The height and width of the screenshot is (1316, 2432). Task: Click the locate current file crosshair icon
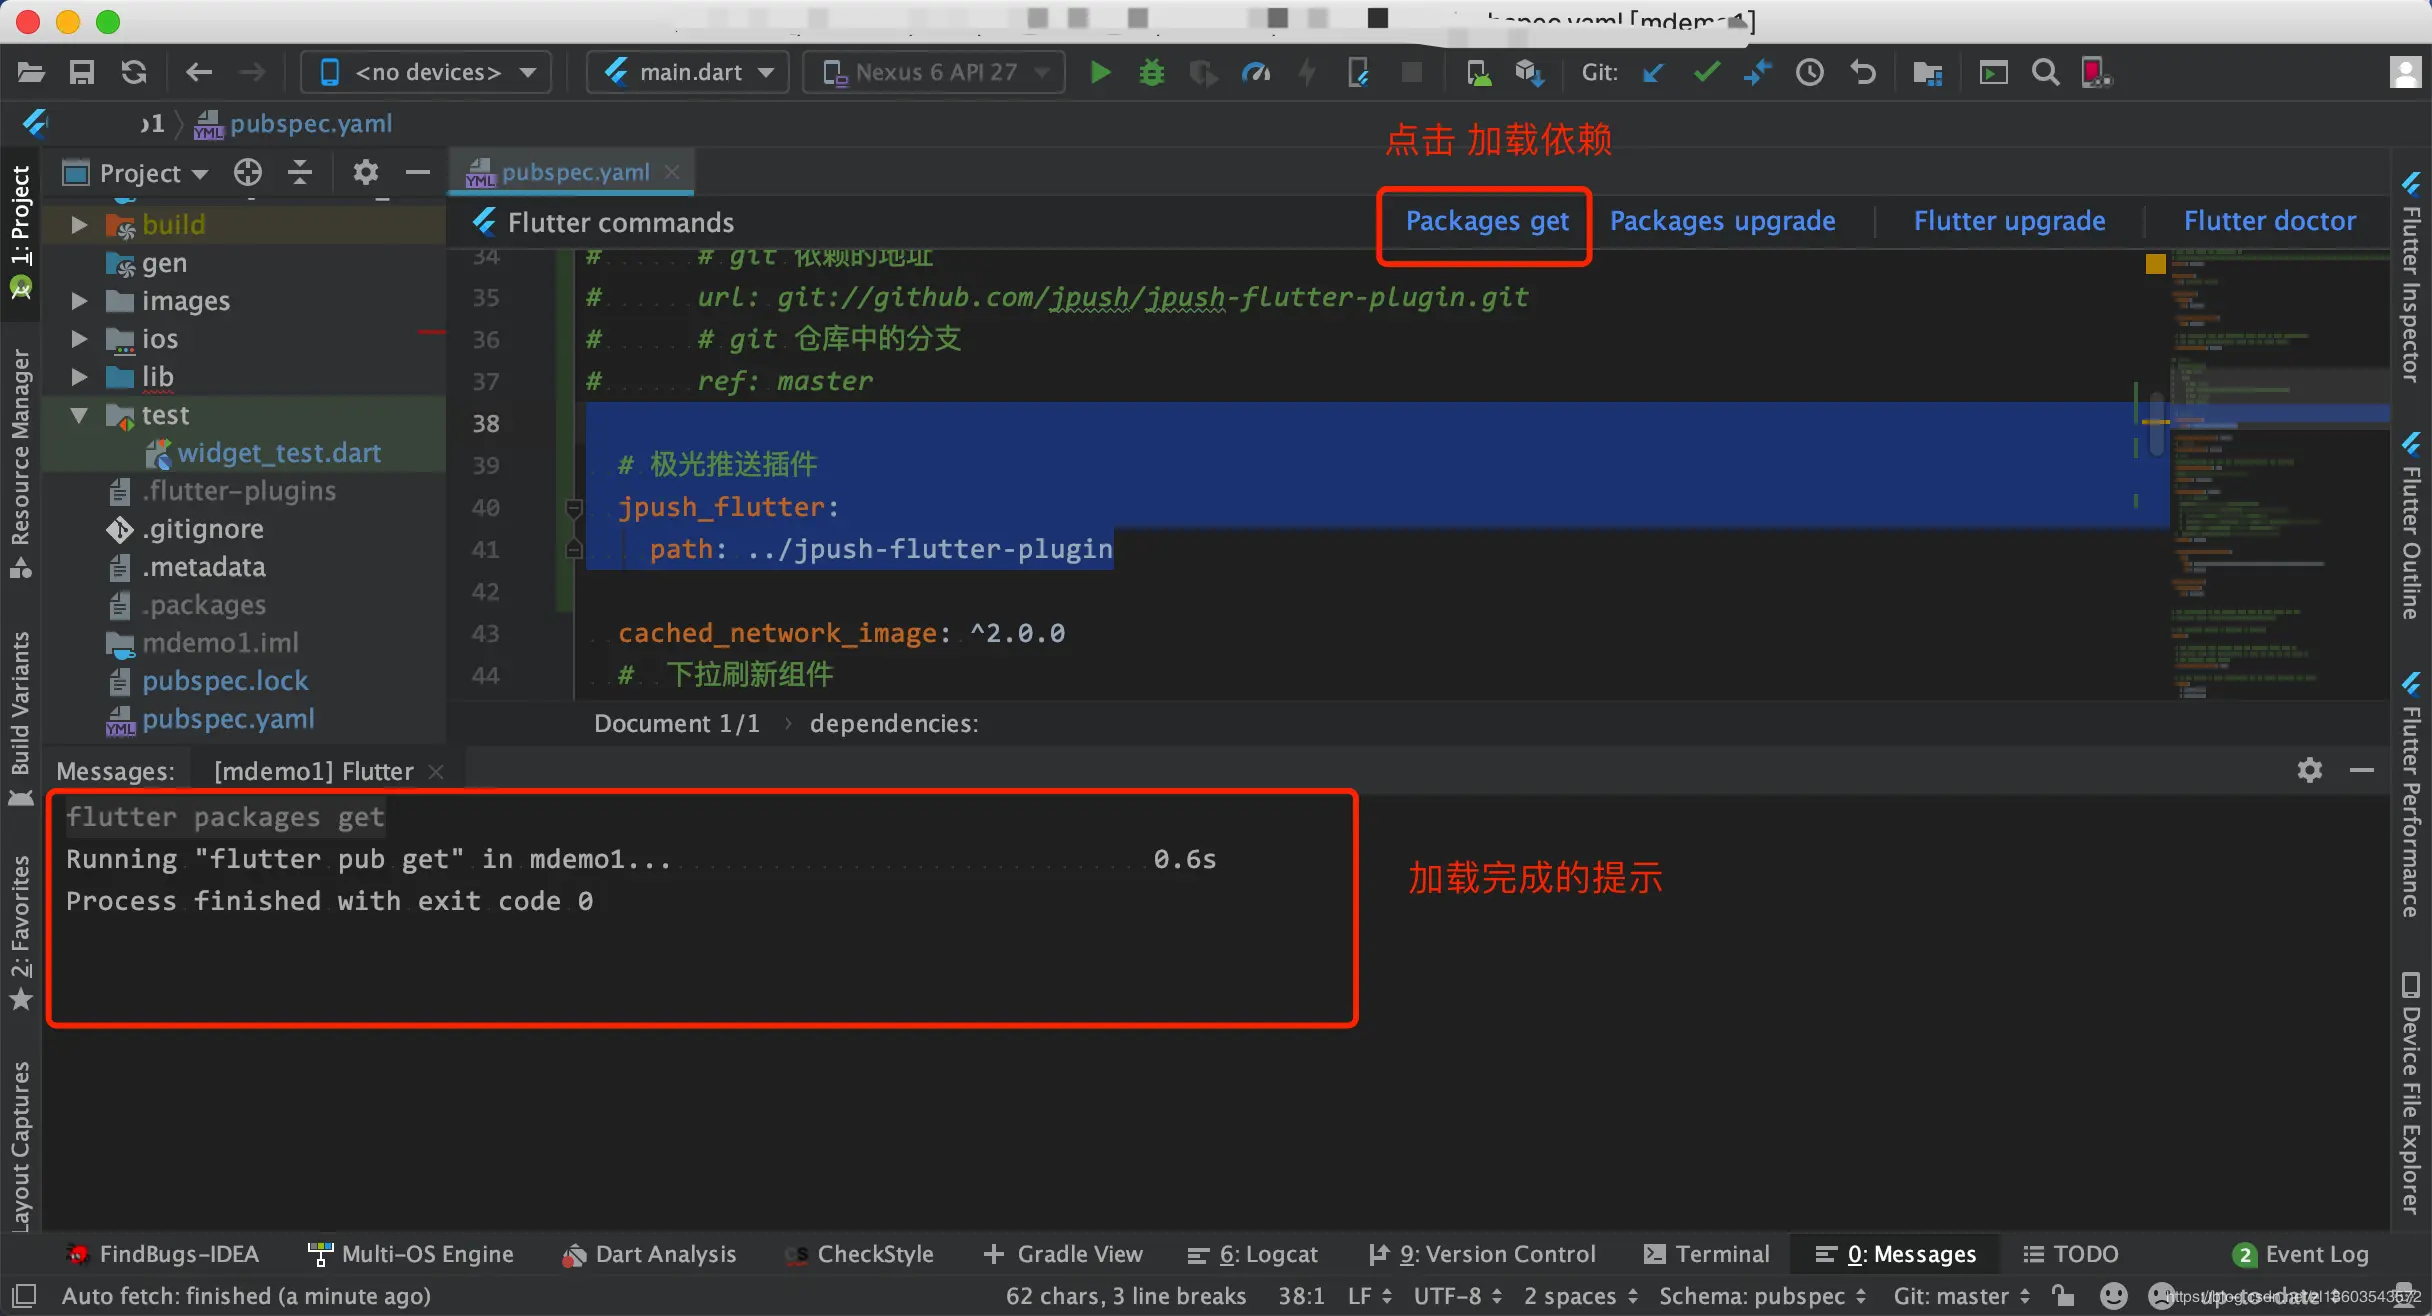(x=247, y=172)
